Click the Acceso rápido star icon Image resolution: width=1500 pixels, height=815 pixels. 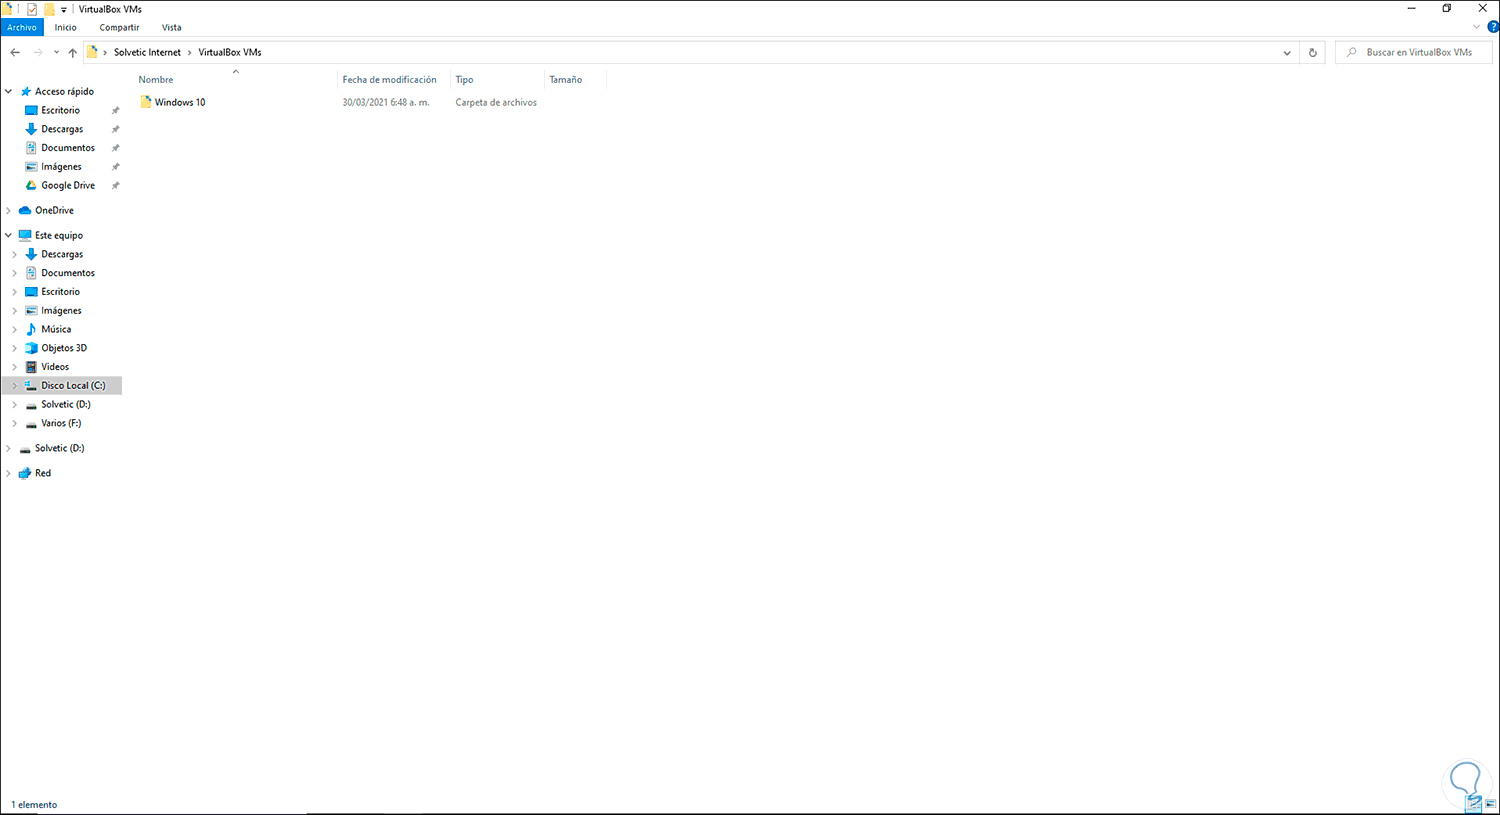coord(26,91)
